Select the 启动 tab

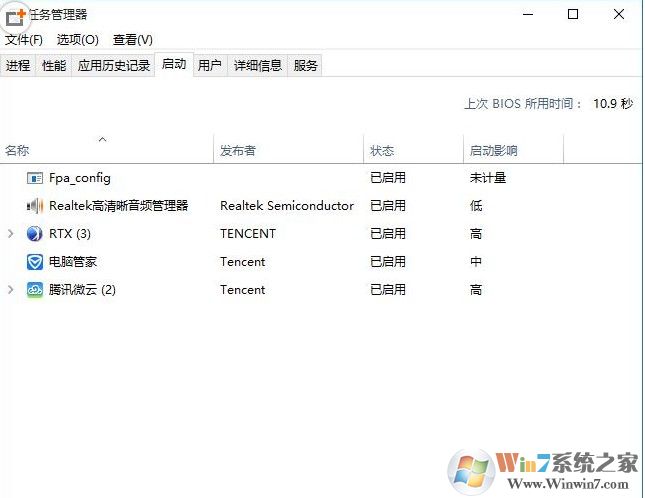[x=174, y=64]
